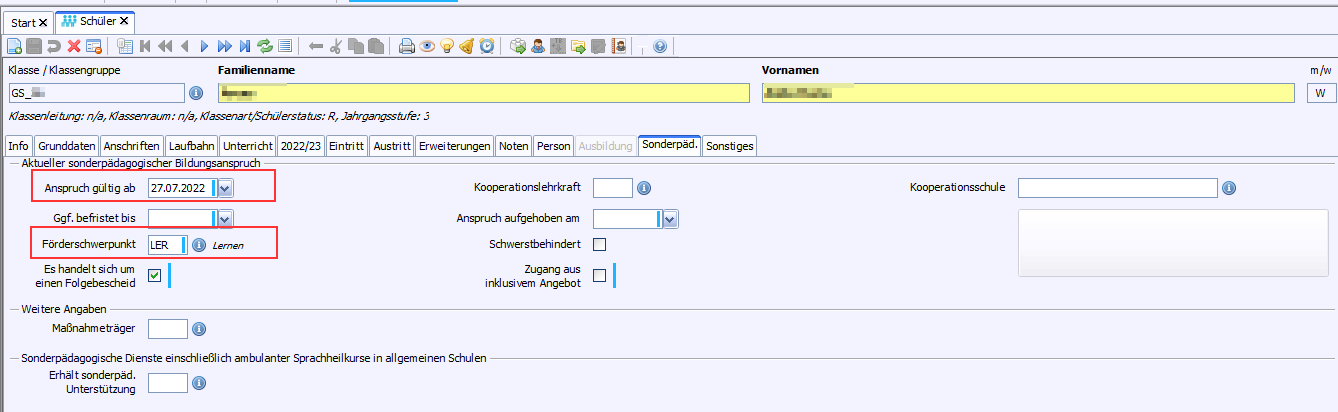Click the new record icon in toolbar
Viewport: 1338px width, 412px height.
point(14,46)
